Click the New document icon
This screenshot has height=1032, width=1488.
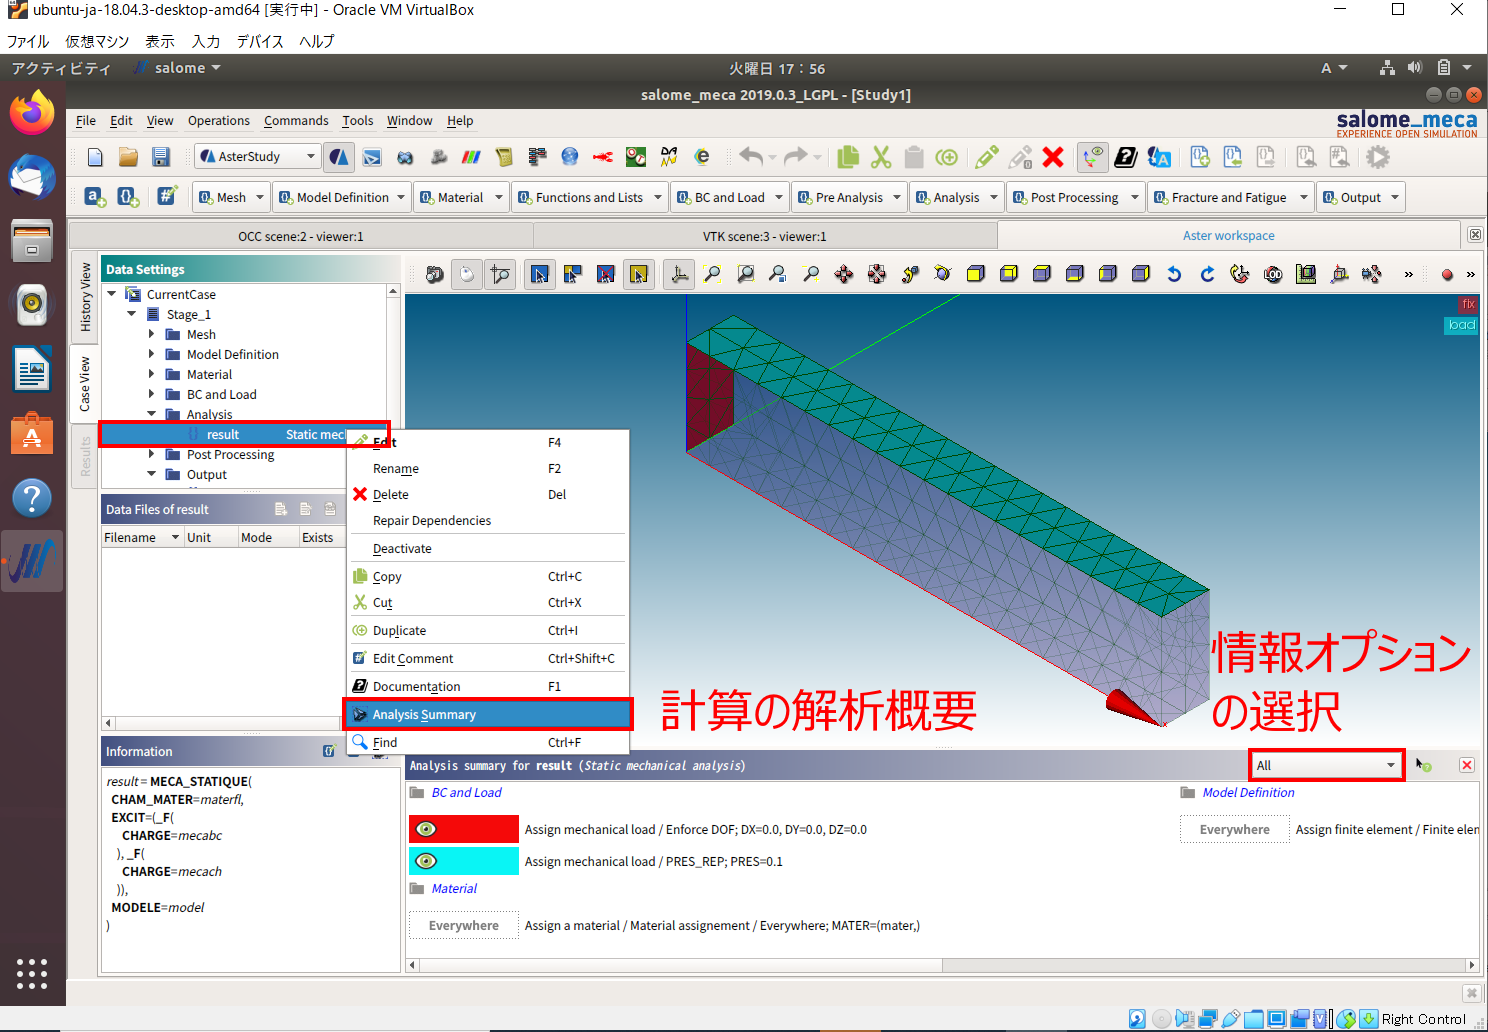coord(95,157)
